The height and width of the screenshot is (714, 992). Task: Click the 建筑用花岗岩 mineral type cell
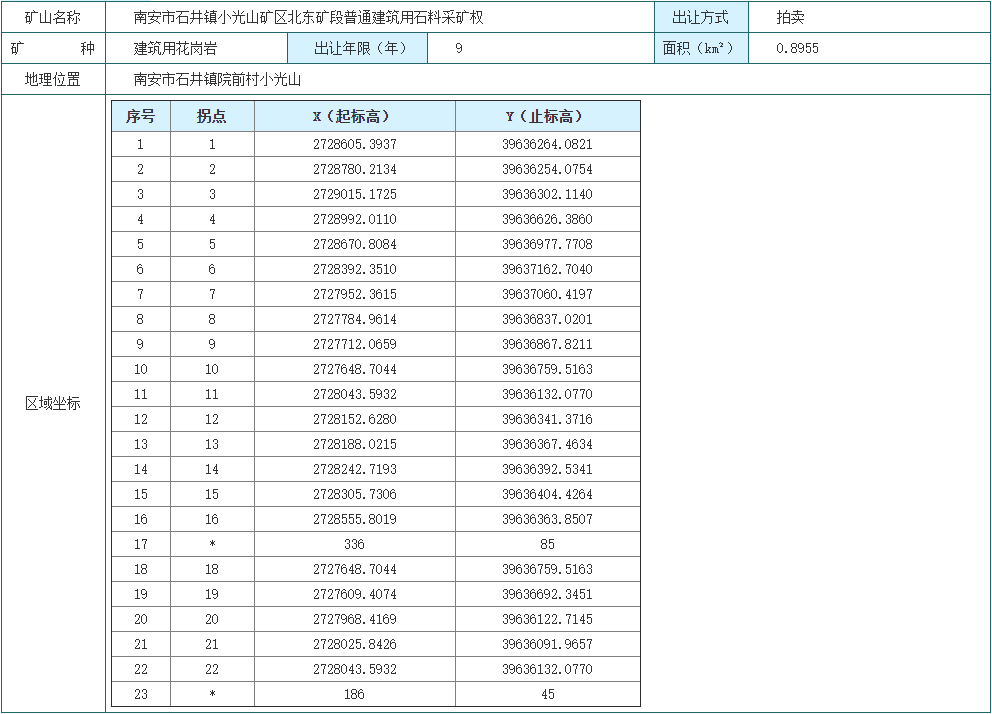tap(175, 48)
